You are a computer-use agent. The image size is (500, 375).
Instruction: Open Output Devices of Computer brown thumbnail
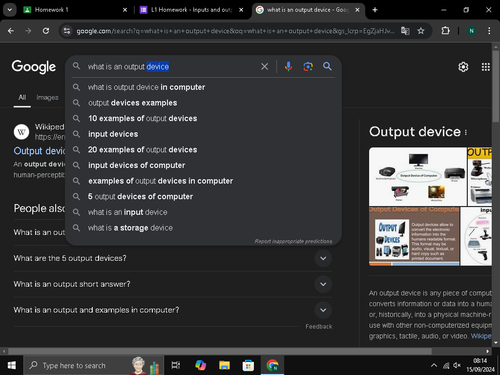414,236
